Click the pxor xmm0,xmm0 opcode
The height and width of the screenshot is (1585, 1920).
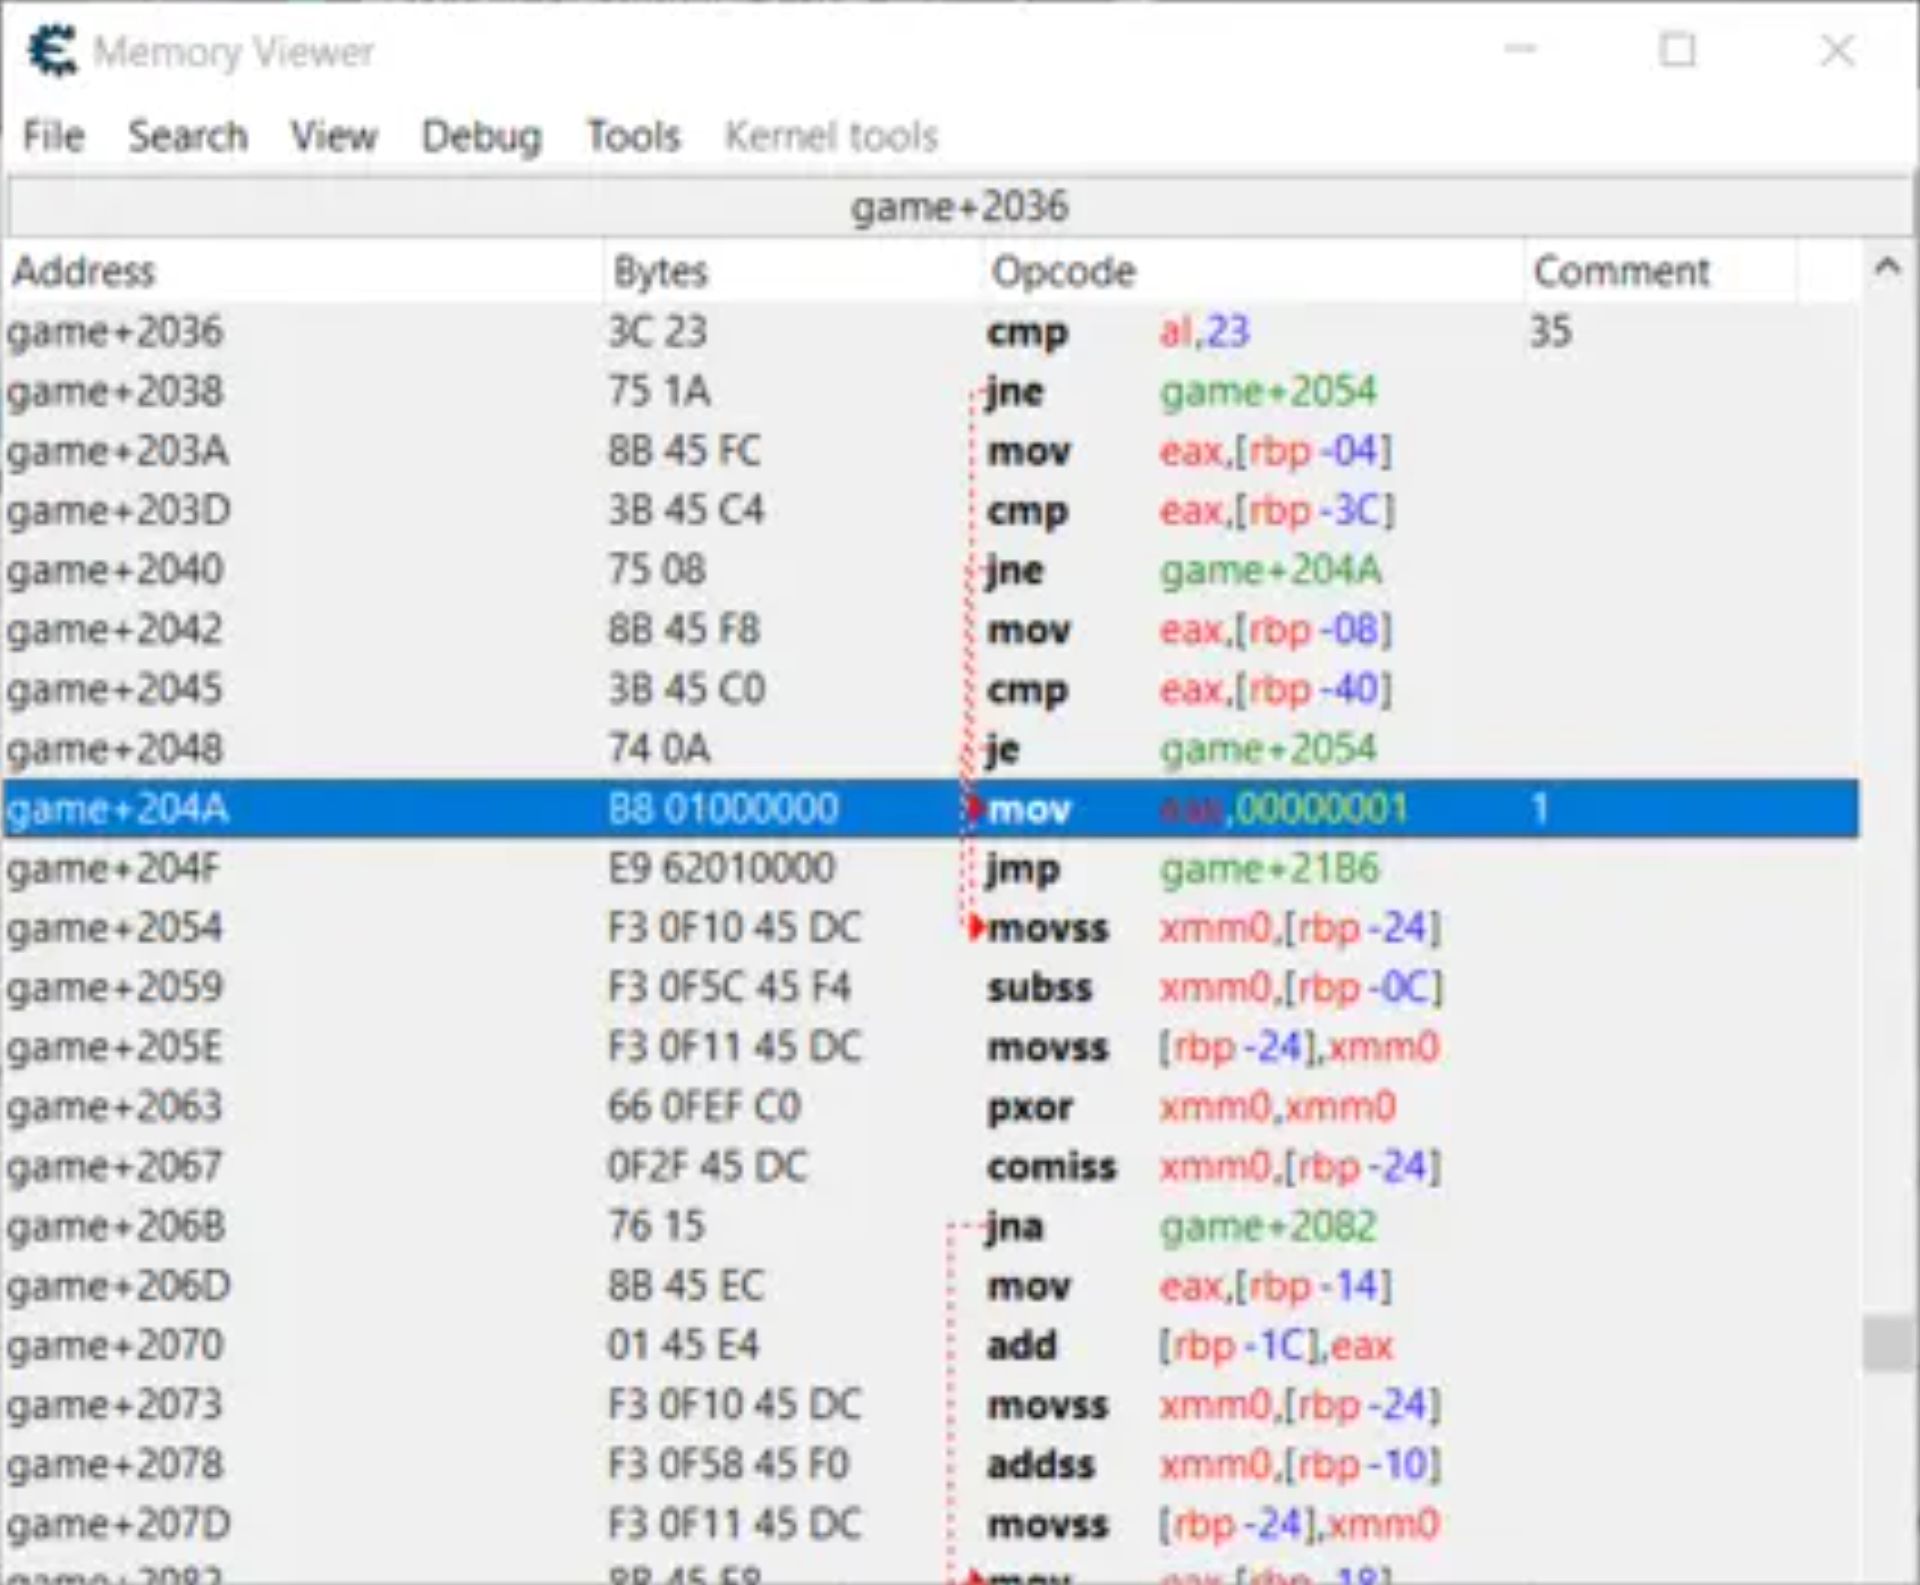click(1030, 1107)
